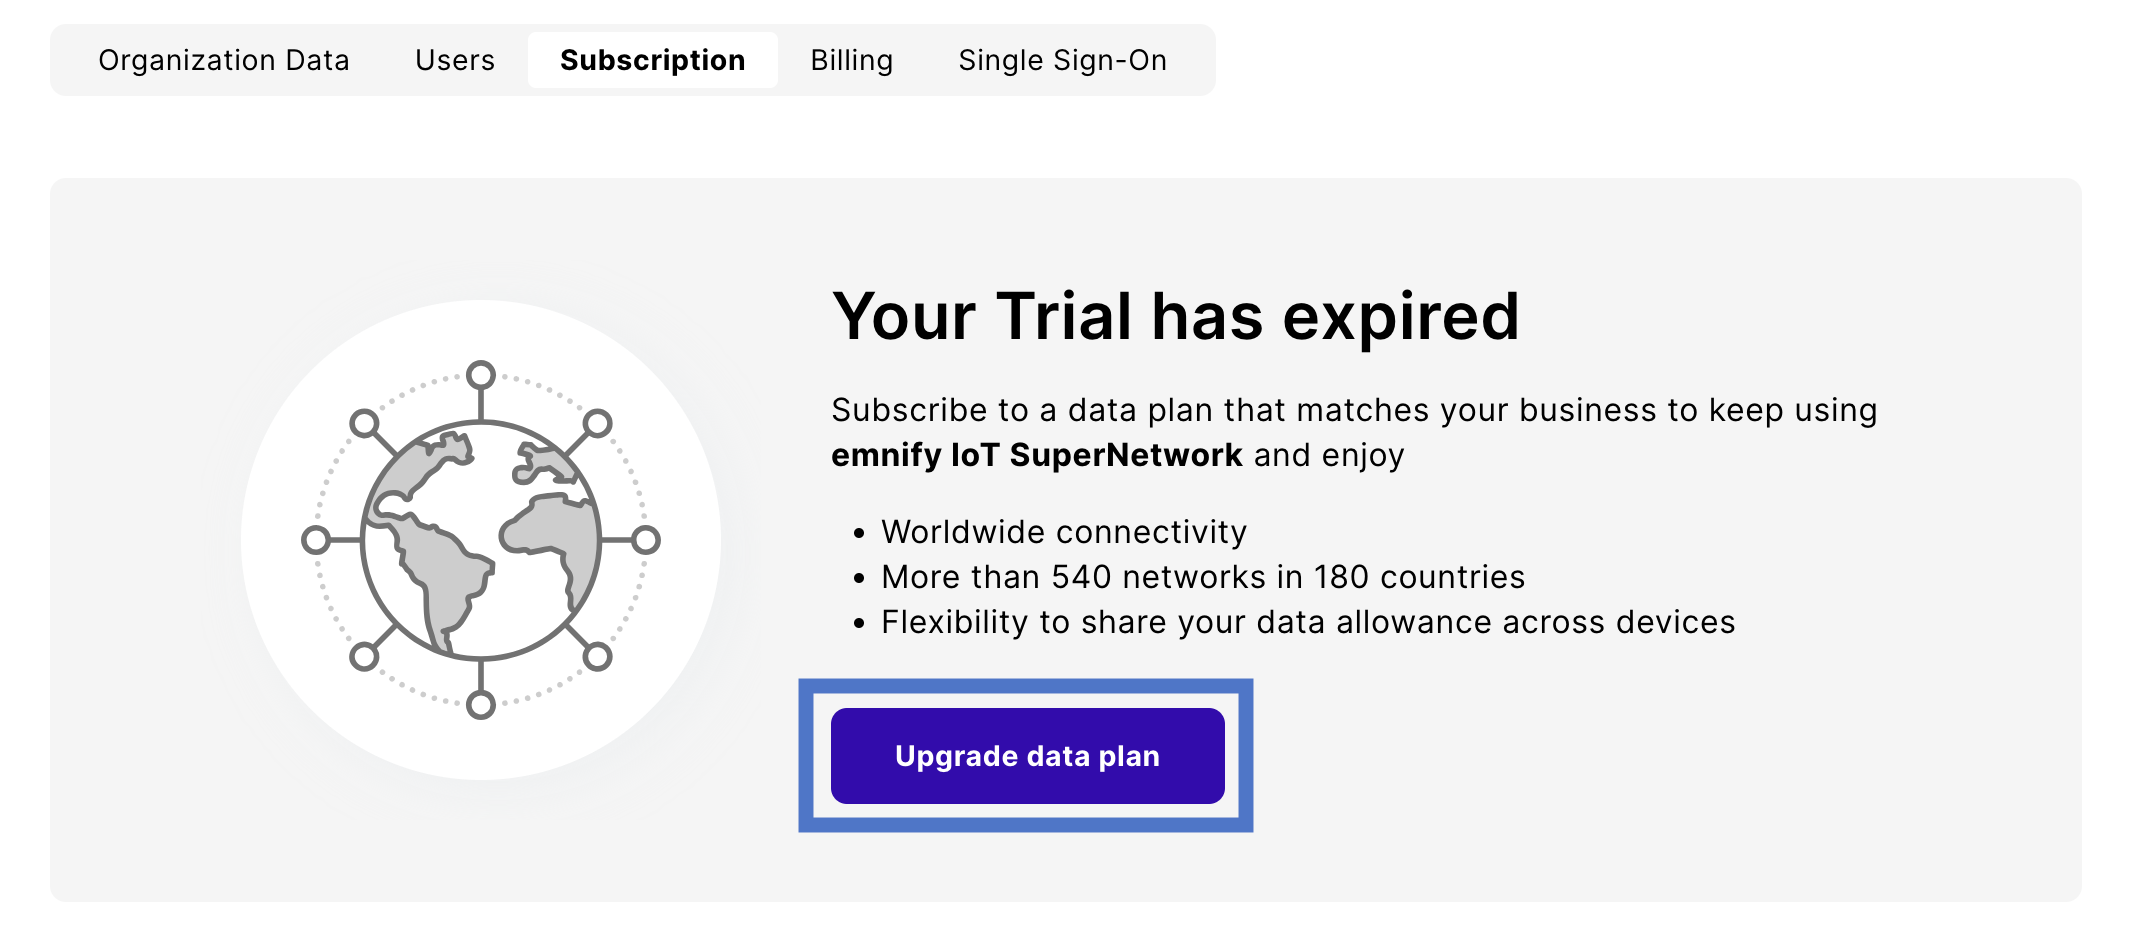Click the top node above the globe

(481, 375)
